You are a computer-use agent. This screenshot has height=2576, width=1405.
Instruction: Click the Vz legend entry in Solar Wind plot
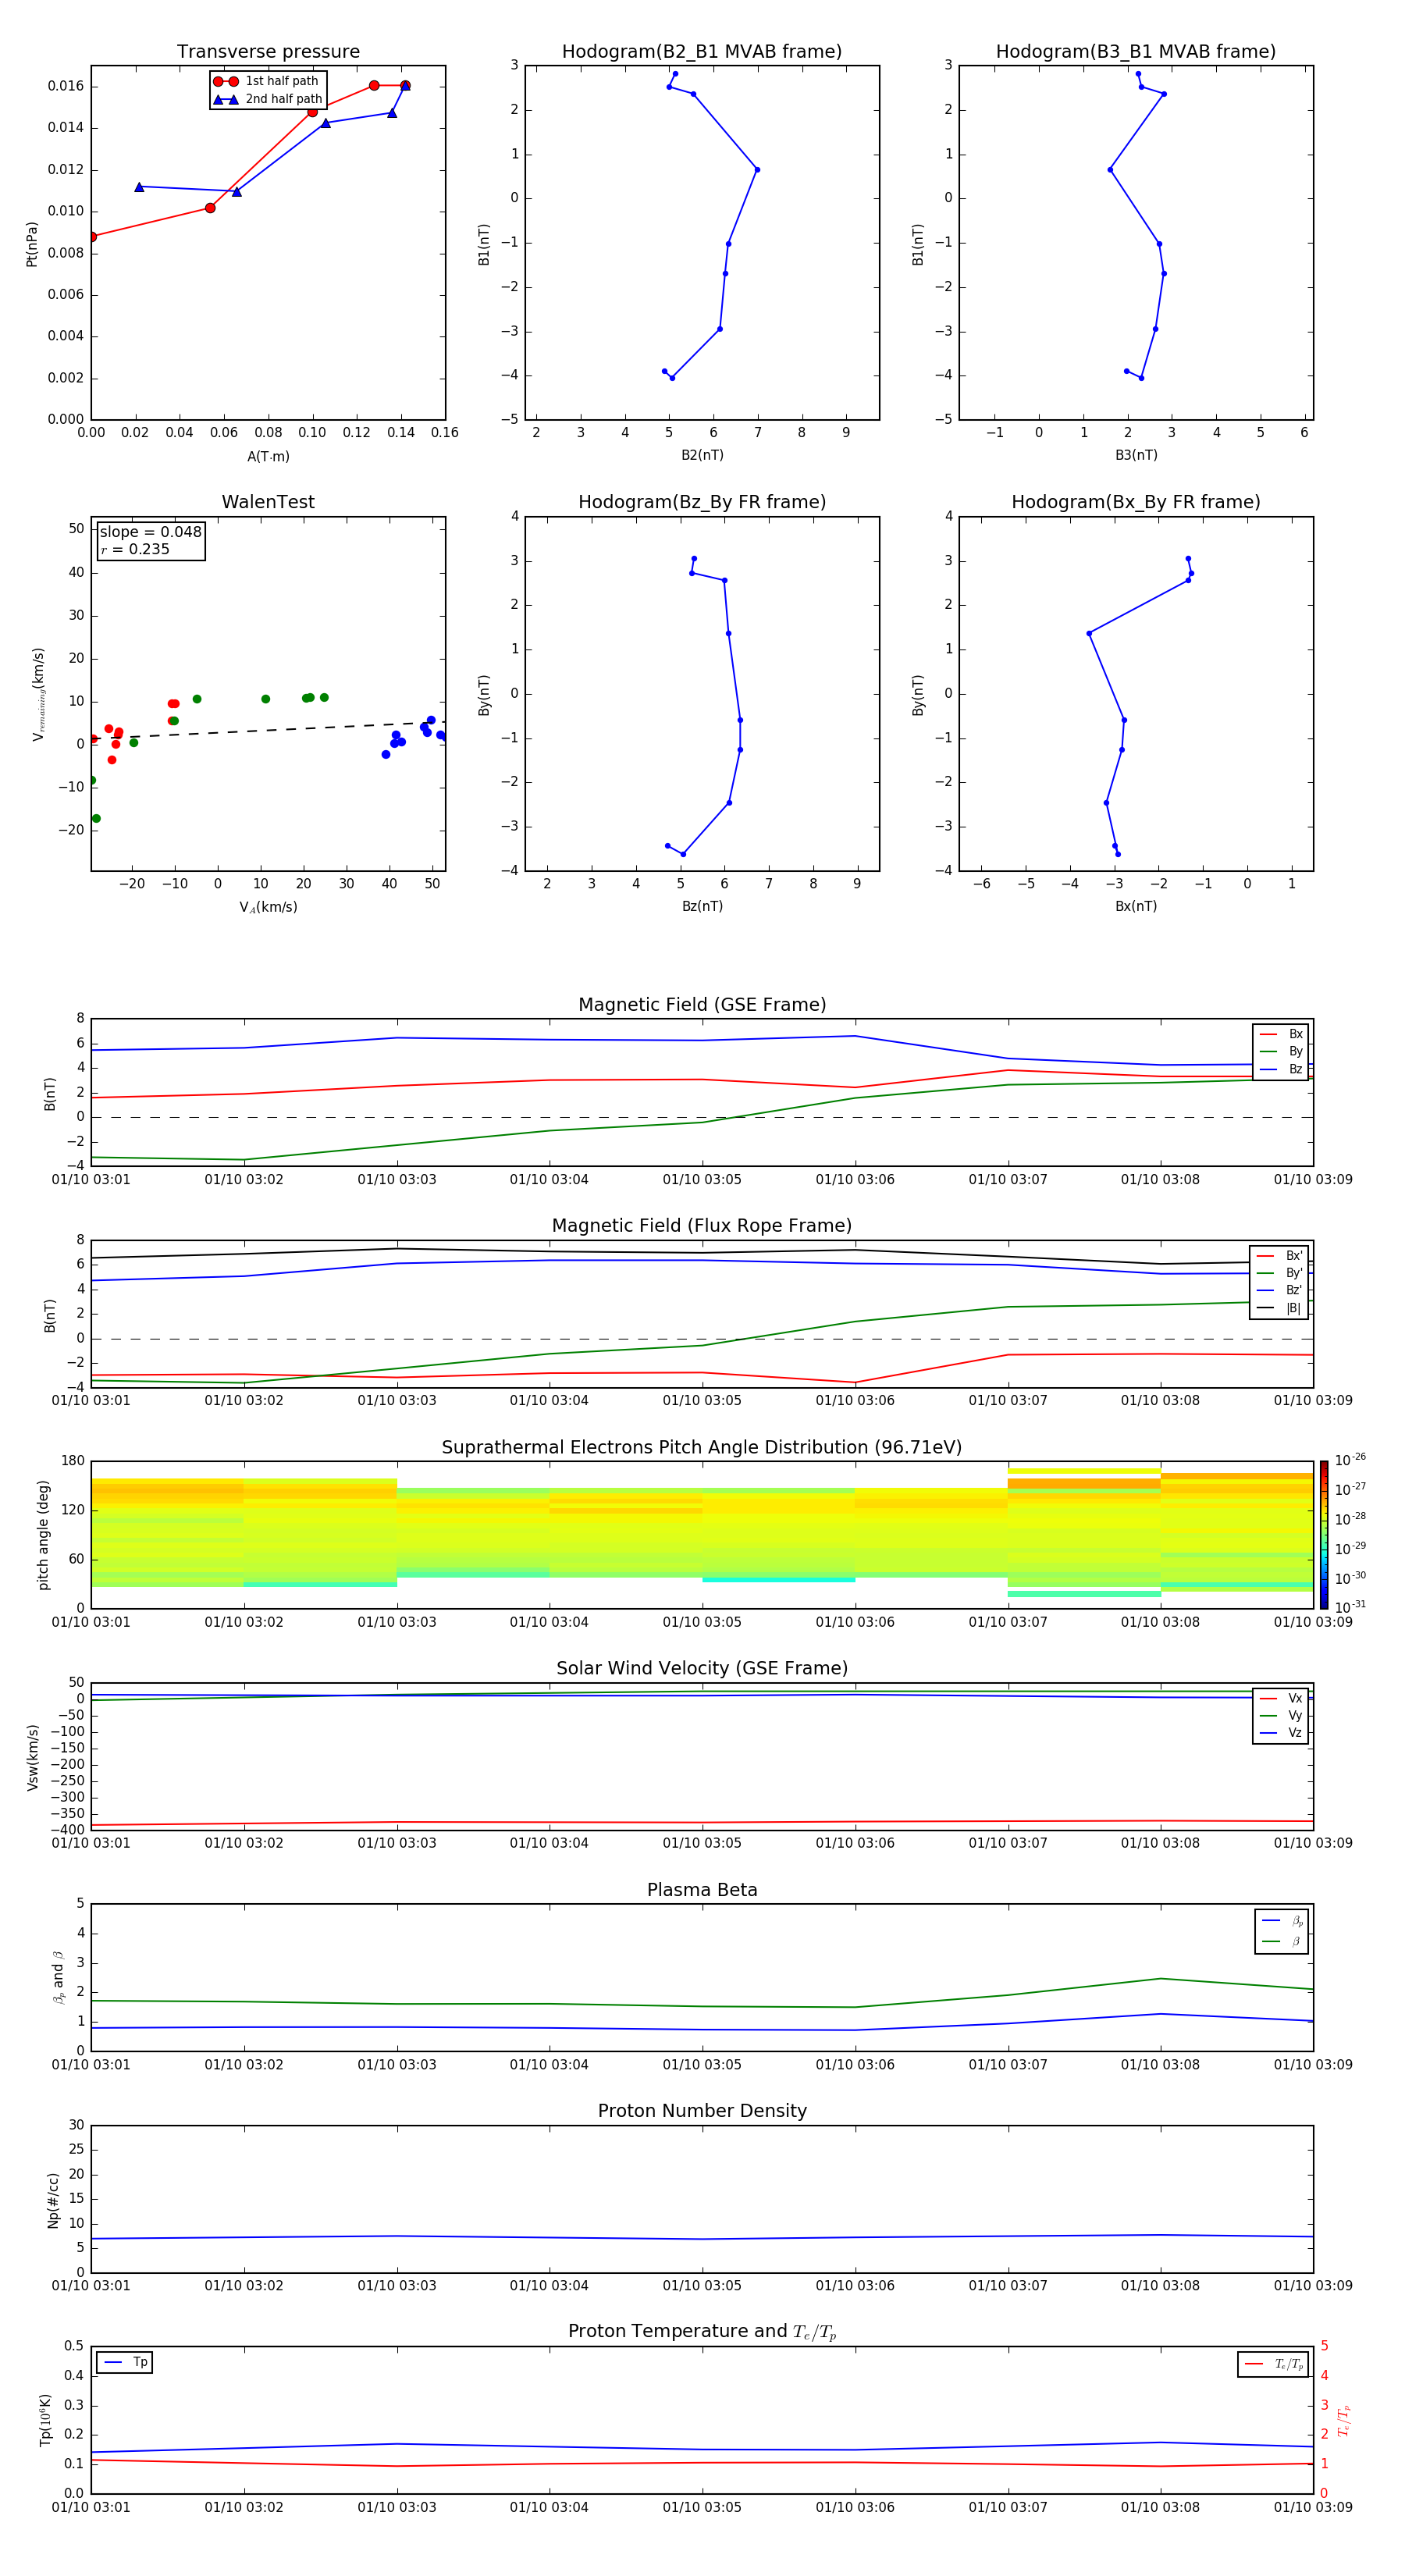[x=1281, y=1733]
